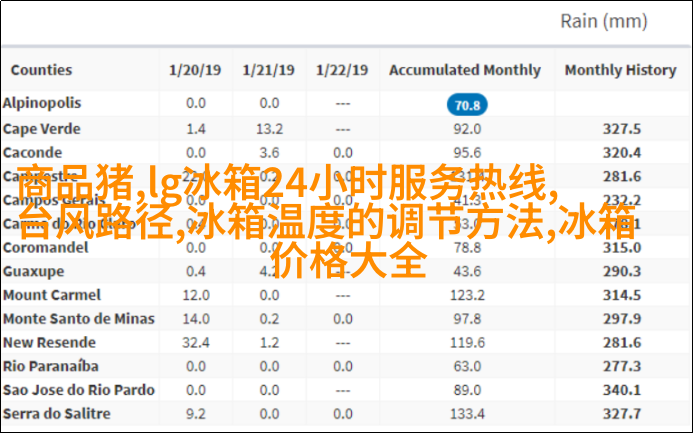This screenshot has width=694, height=434.
Task: Click the 1/21/19 column header
Action: tap(269, 70)
